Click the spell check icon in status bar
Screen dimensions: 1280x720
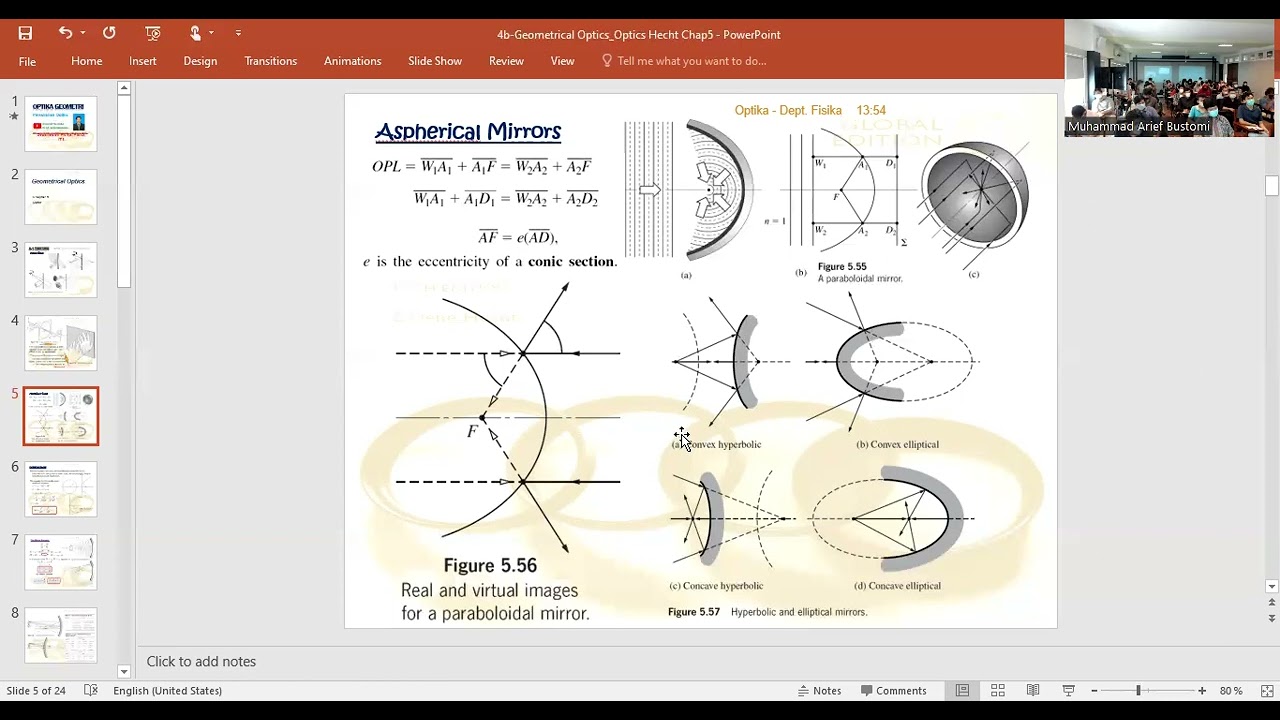(x=91, y=691)
